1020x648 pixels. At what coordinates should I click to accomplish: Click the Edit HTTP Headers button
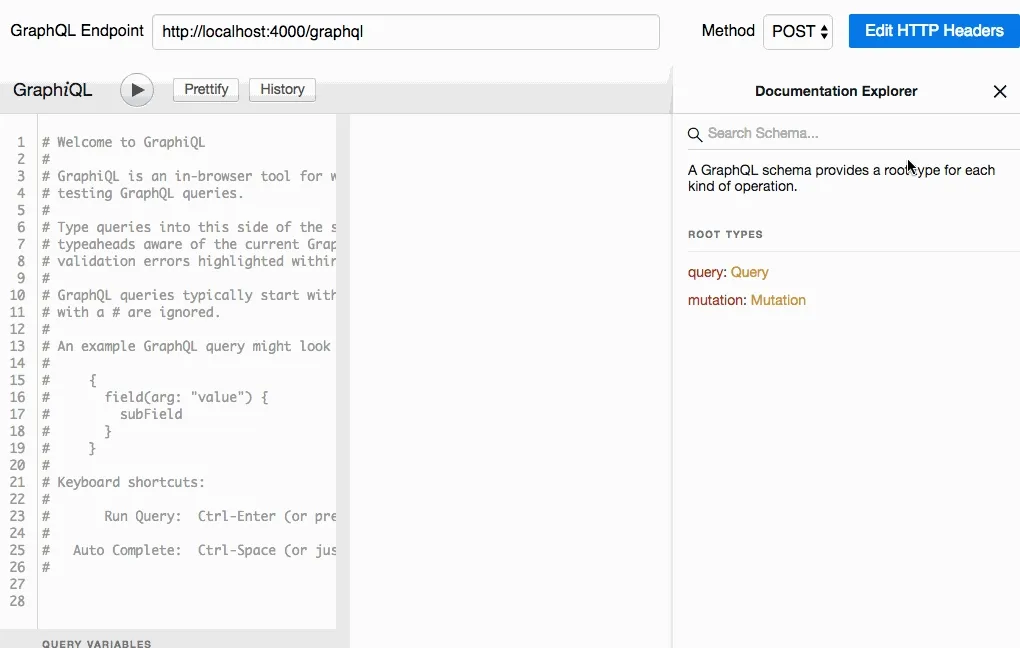tap(933, 31)
